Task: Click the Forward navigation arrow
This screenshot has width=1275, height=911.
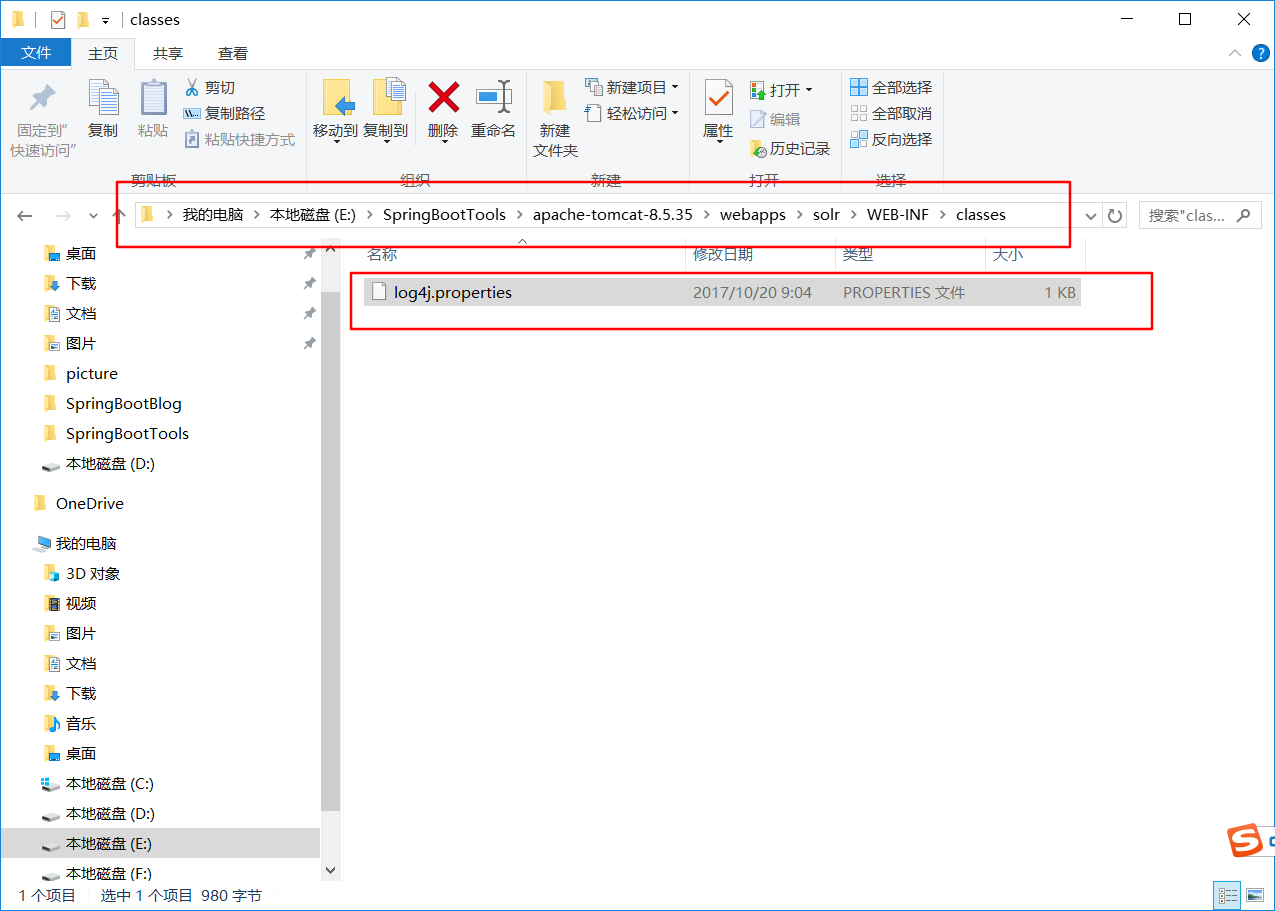Action: (x=63, y=215)
